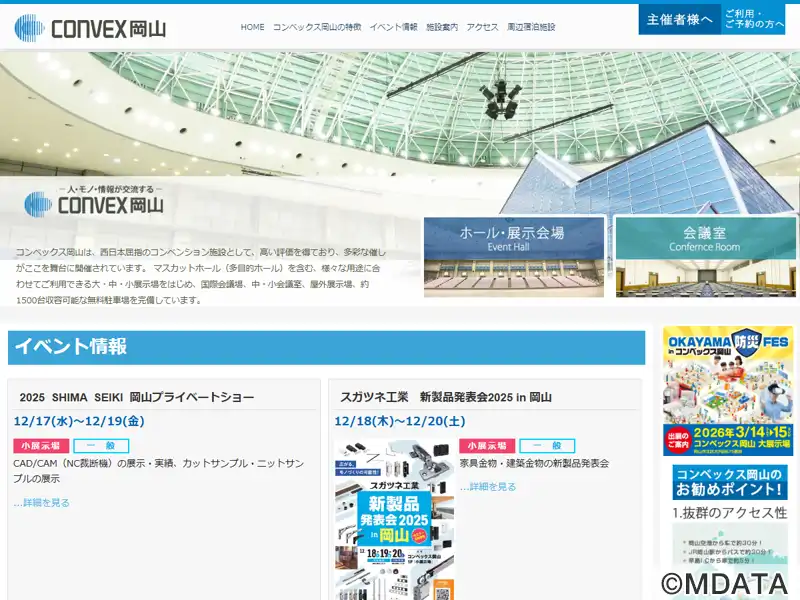
Task: Open the ホール・展示会場 Event Hall card
Action: pos(514,257)
